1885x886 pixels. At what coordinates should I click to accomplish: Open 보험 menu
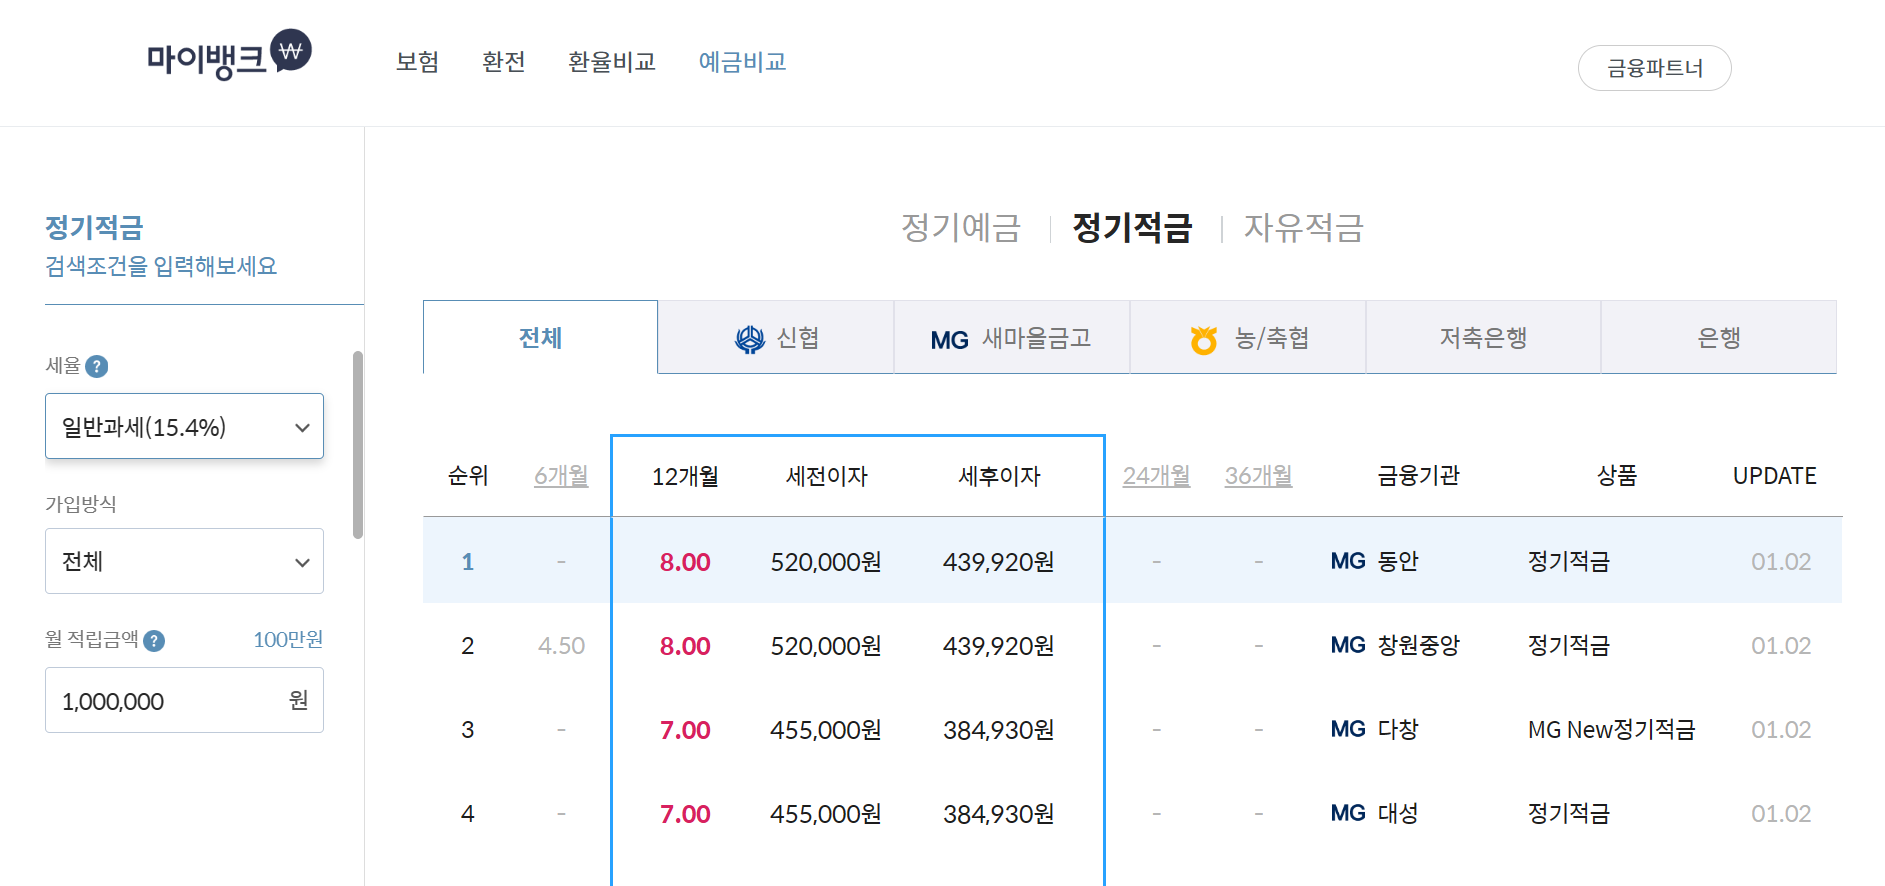point(418,62)
